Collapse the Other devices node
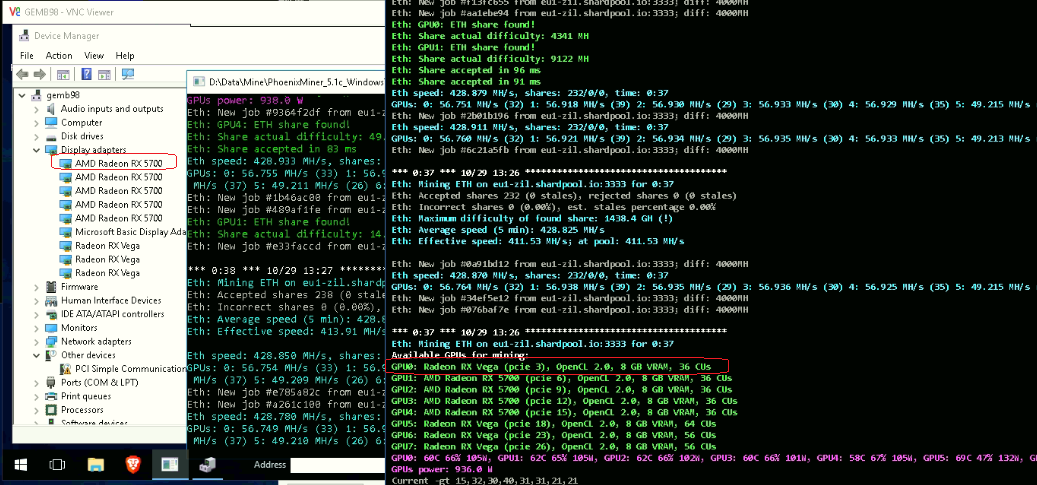 pyautogui.click(x=37, y=355)
